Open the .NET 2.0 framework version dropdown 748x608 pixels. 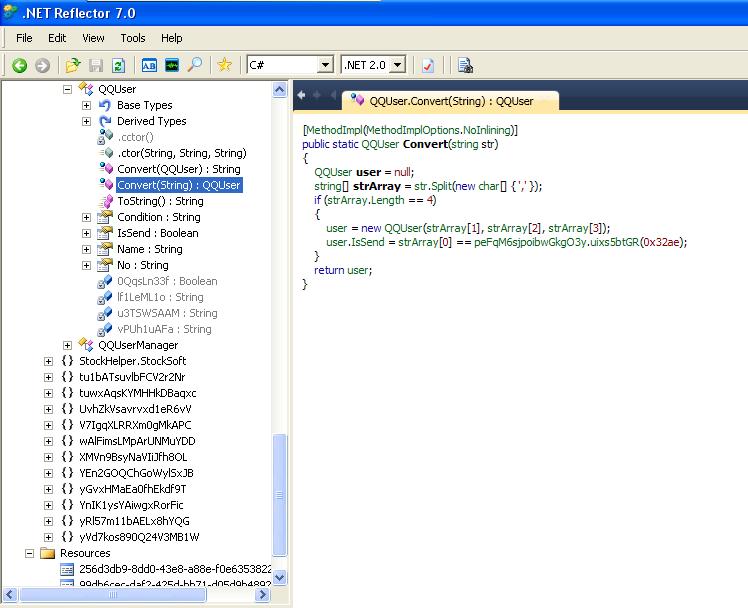[397, 65]
